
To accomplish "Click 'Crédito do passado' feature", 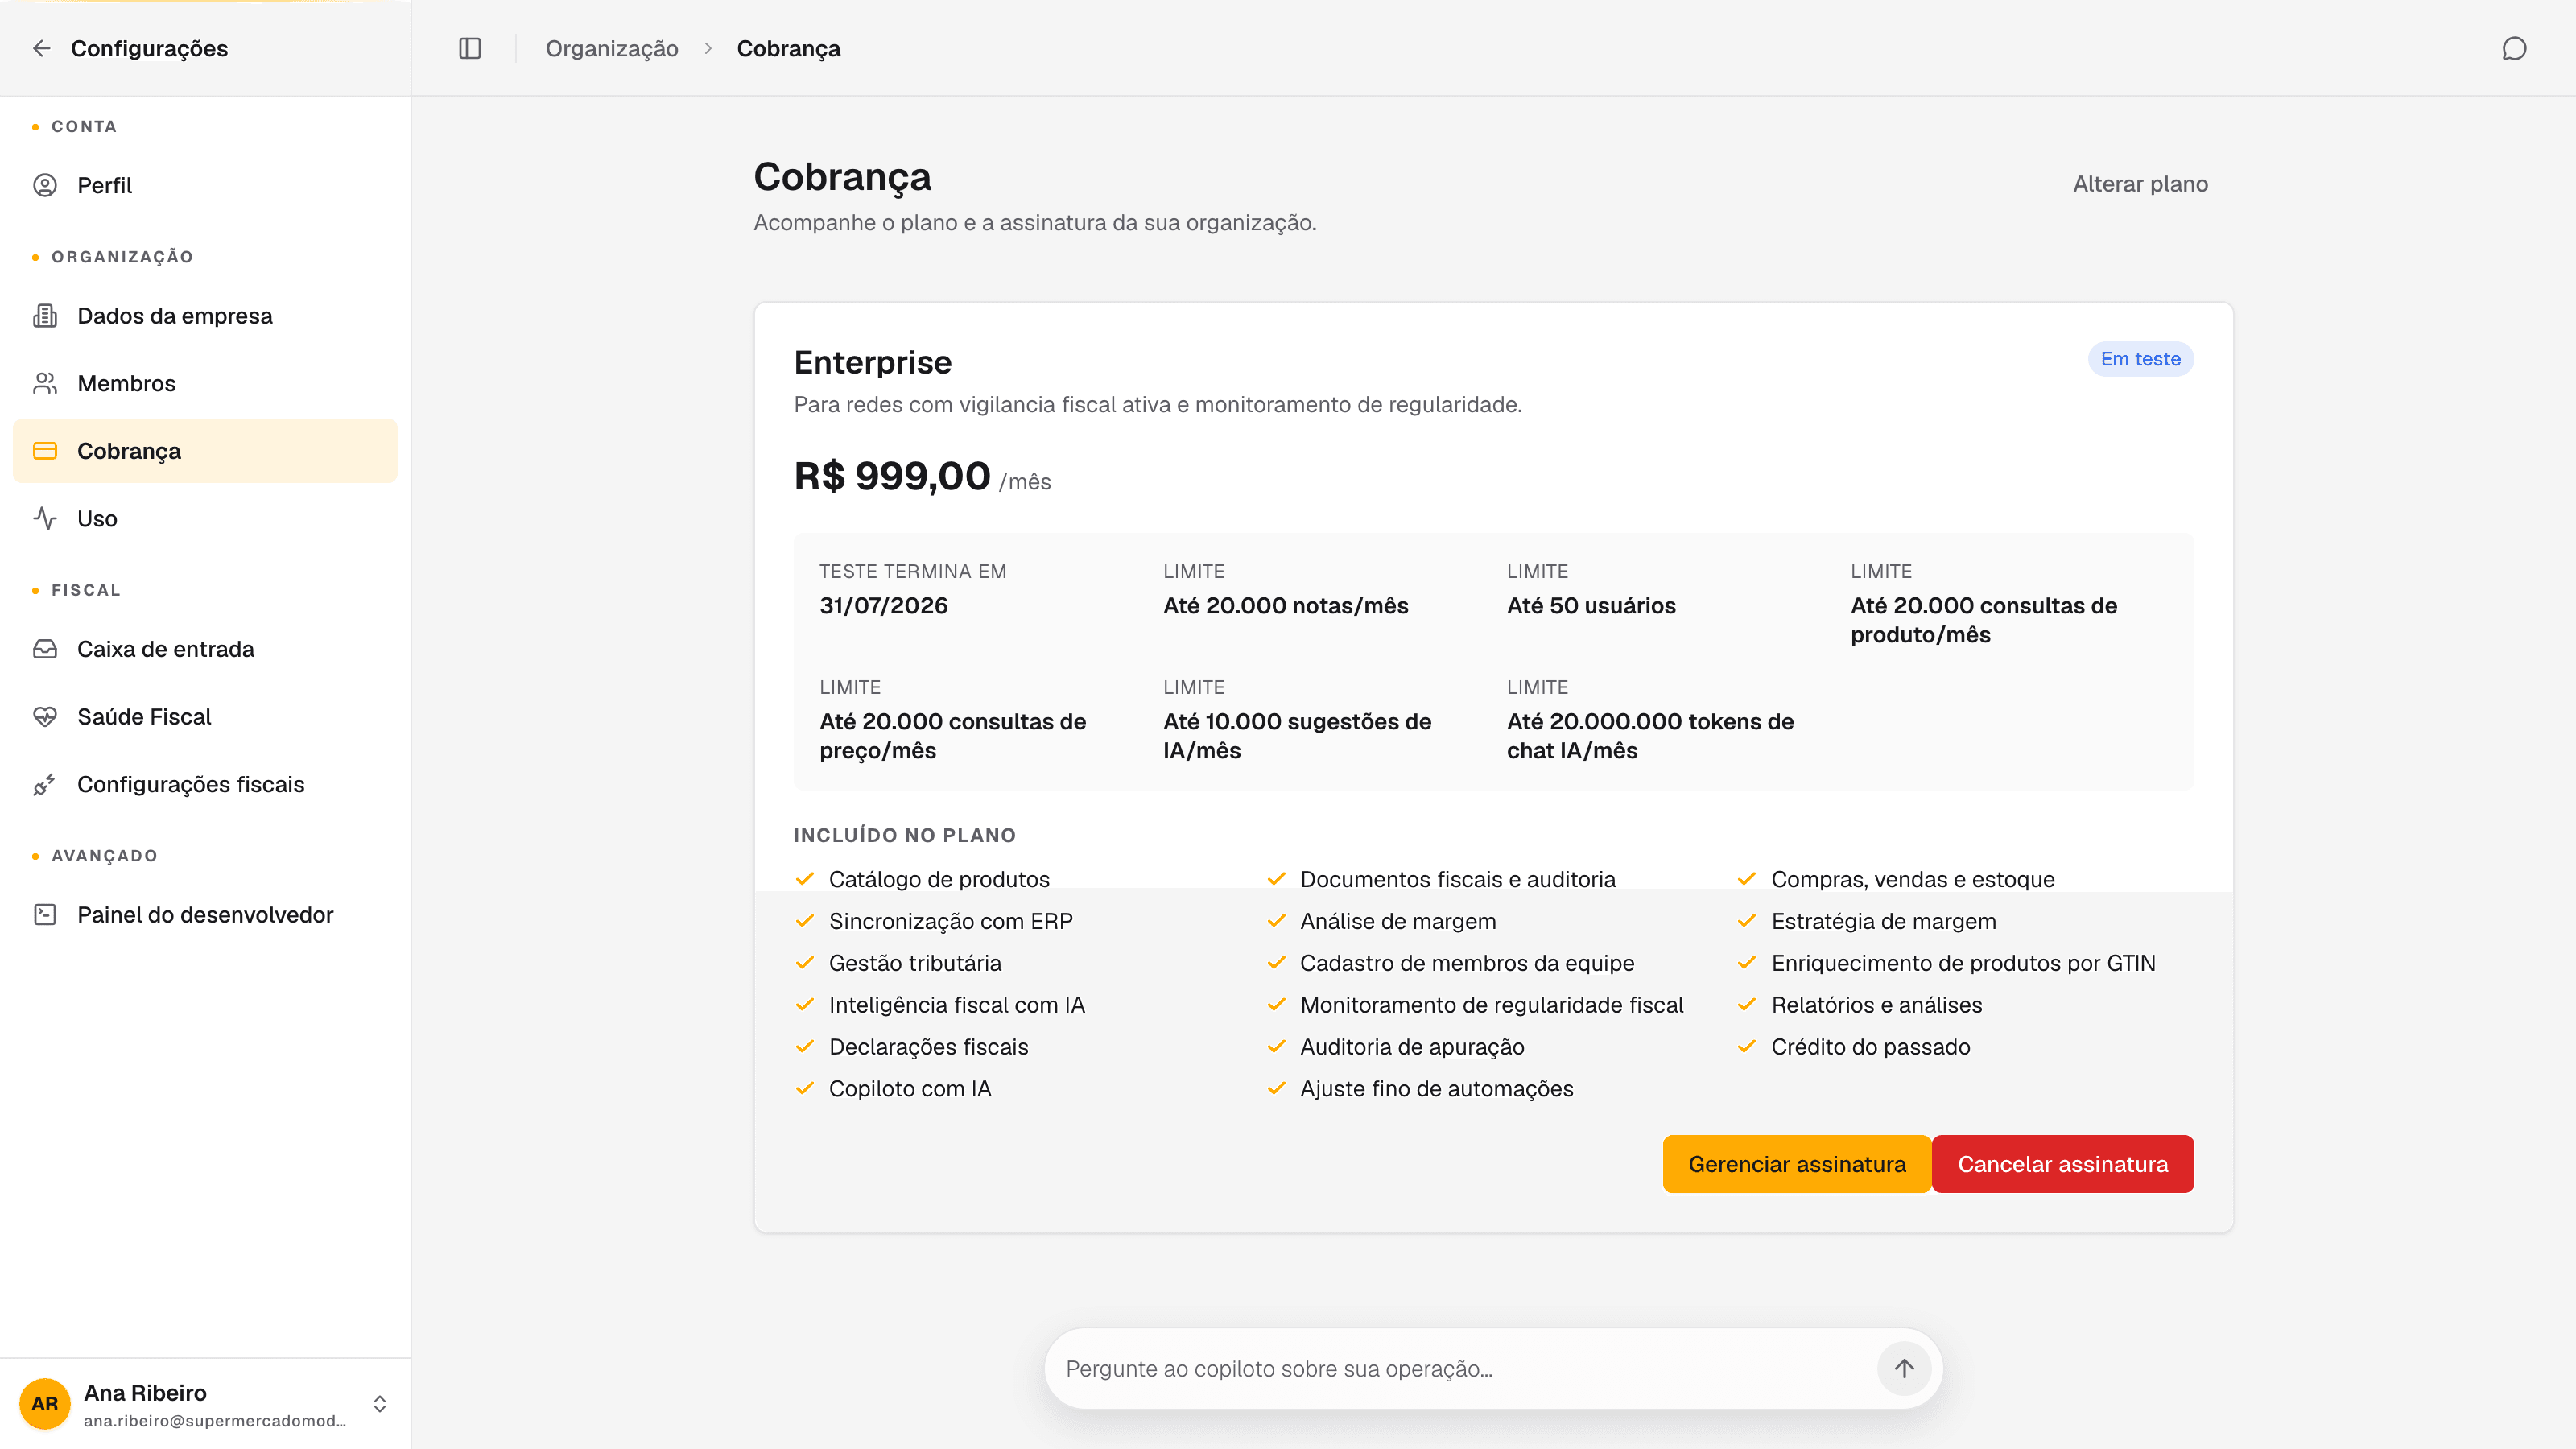I will 1871,1047.
